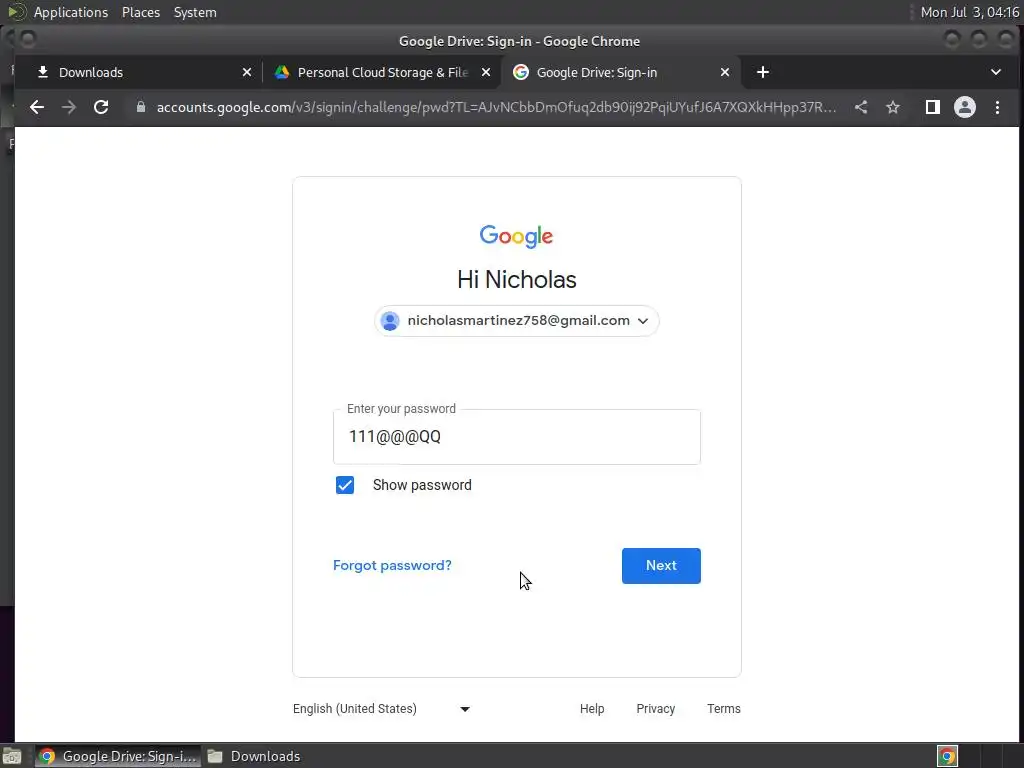
Task: Expand the account switcher chevron
Action: 643,321
